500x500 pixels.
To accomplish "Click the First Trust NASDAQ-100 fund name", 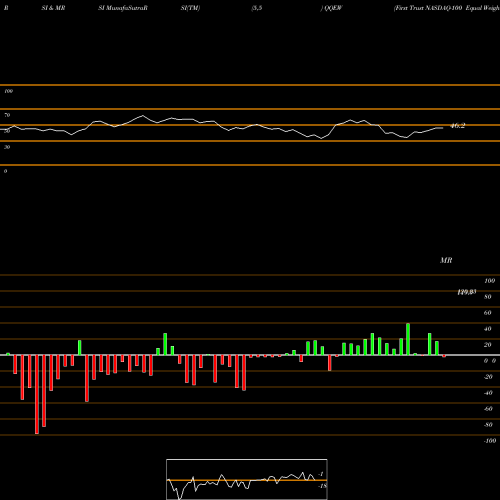I will coord(447,8).
